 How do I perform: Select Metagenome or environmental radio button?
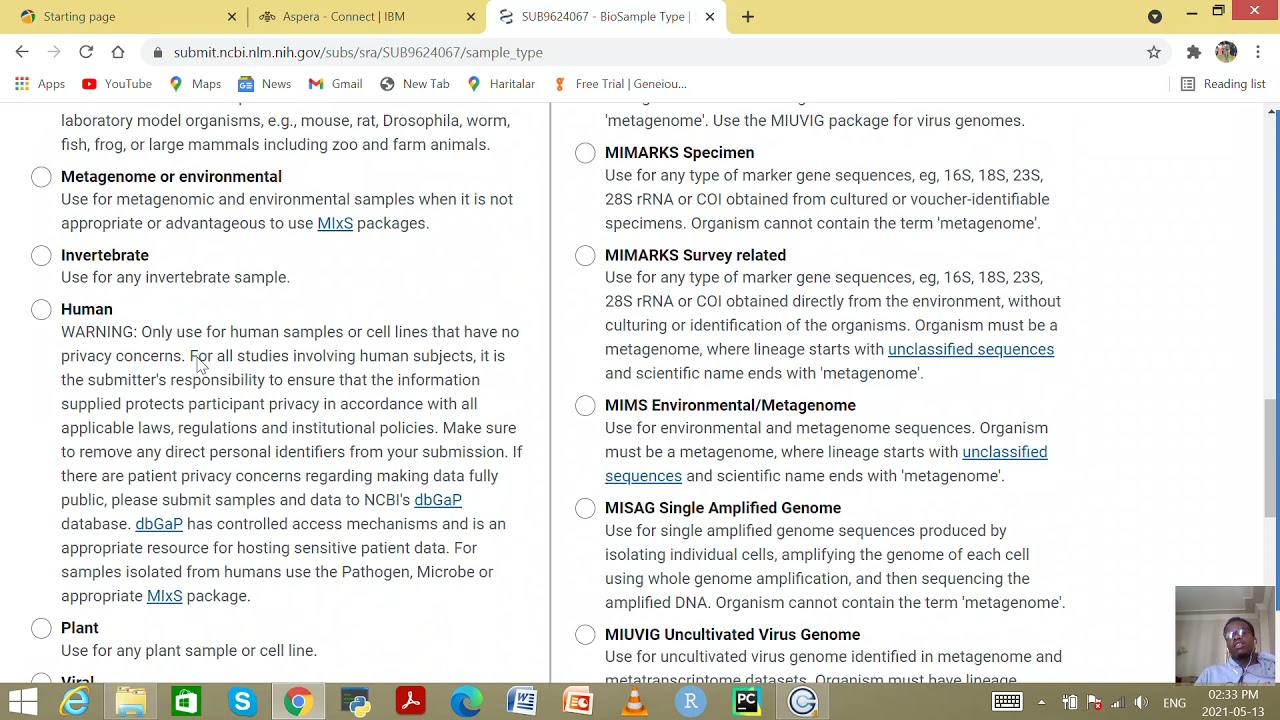41,177
